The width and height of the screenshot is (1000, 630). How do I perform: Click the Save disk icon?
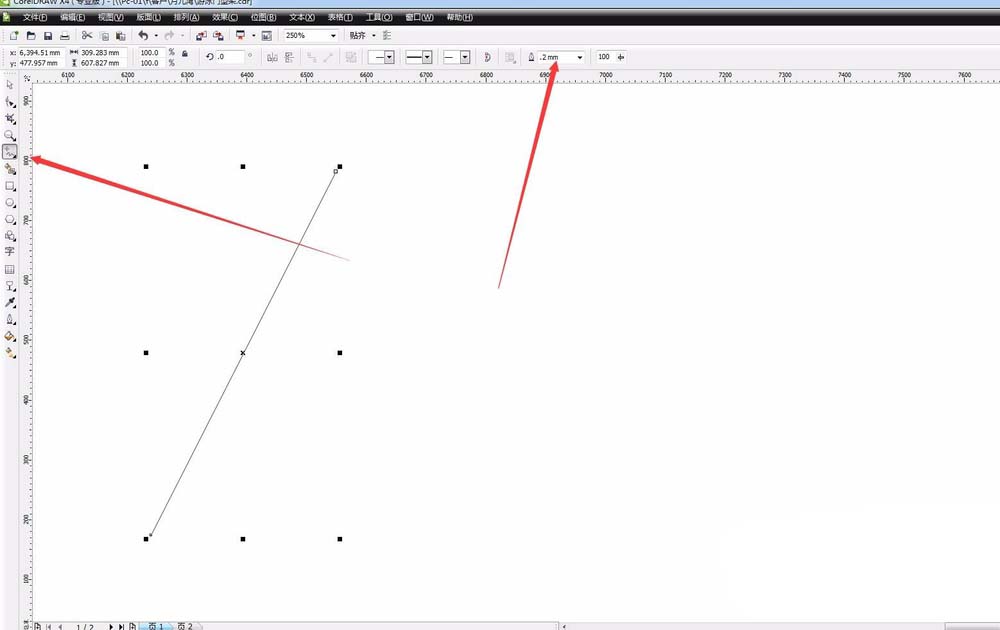[48, 36]
